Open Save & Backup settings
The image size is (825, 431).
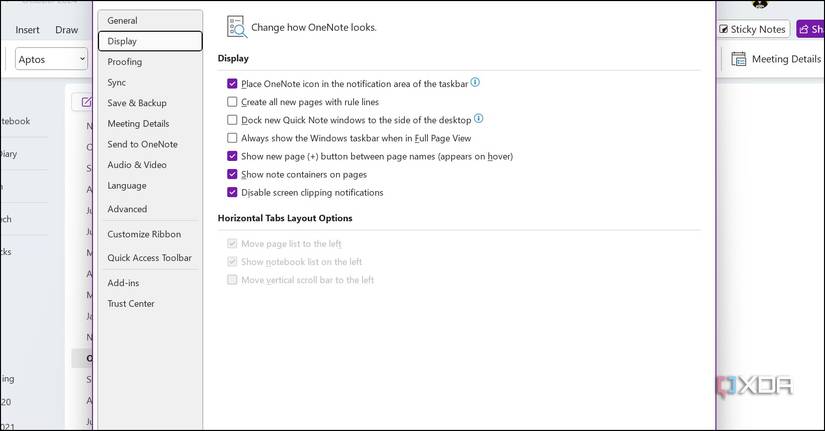pyautogui.click(x=150, y=103)
